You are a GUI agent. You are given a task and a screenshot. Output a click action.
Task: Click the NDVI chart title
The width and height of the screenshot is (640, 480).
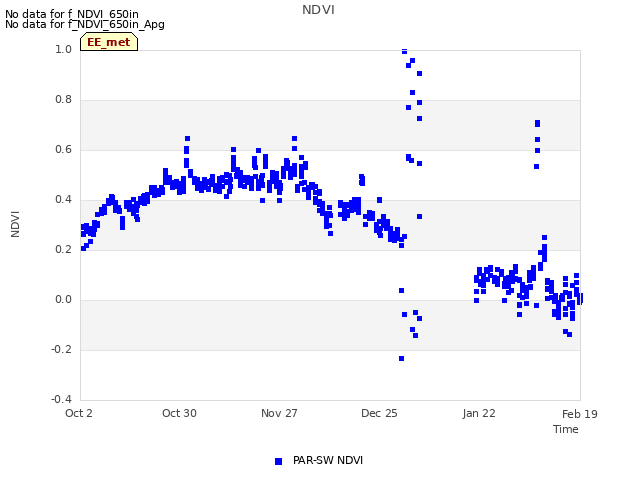pos(318,10)
